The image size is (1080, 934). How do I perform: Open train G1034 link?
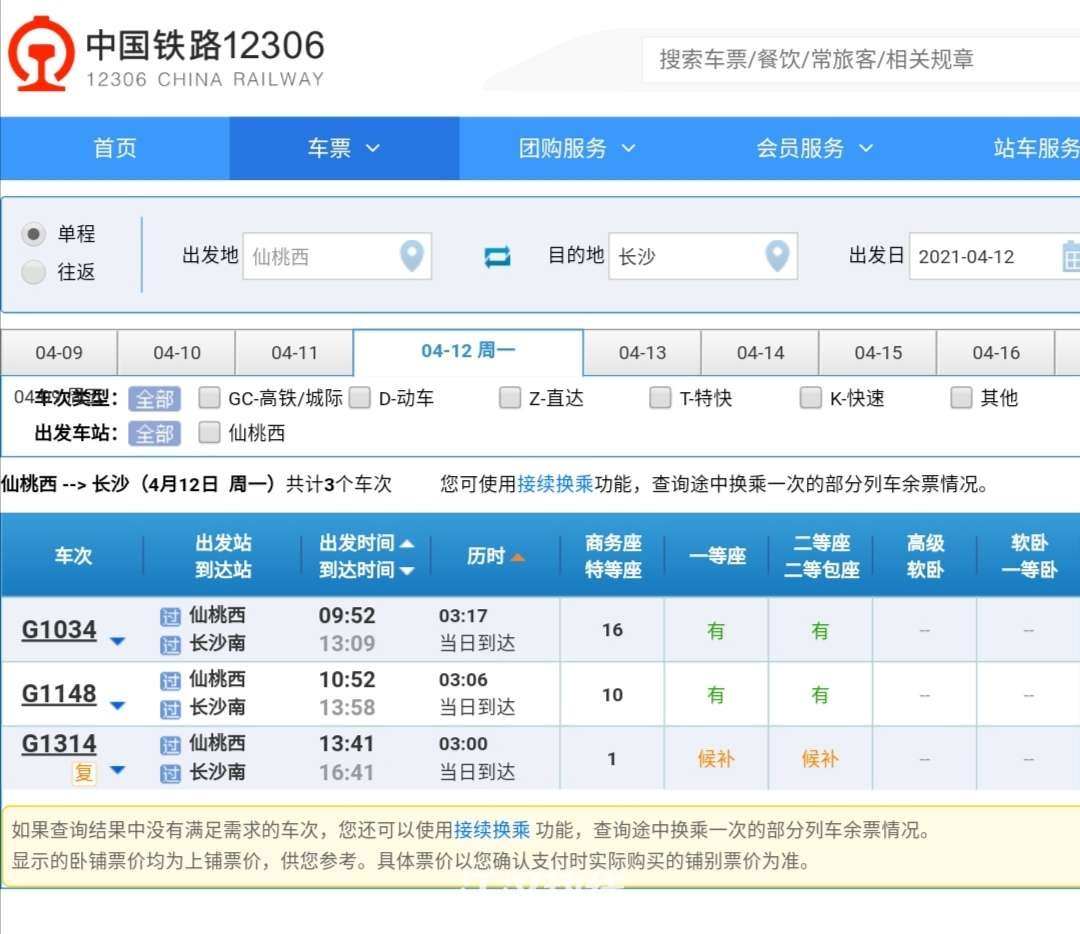(59, 630)
